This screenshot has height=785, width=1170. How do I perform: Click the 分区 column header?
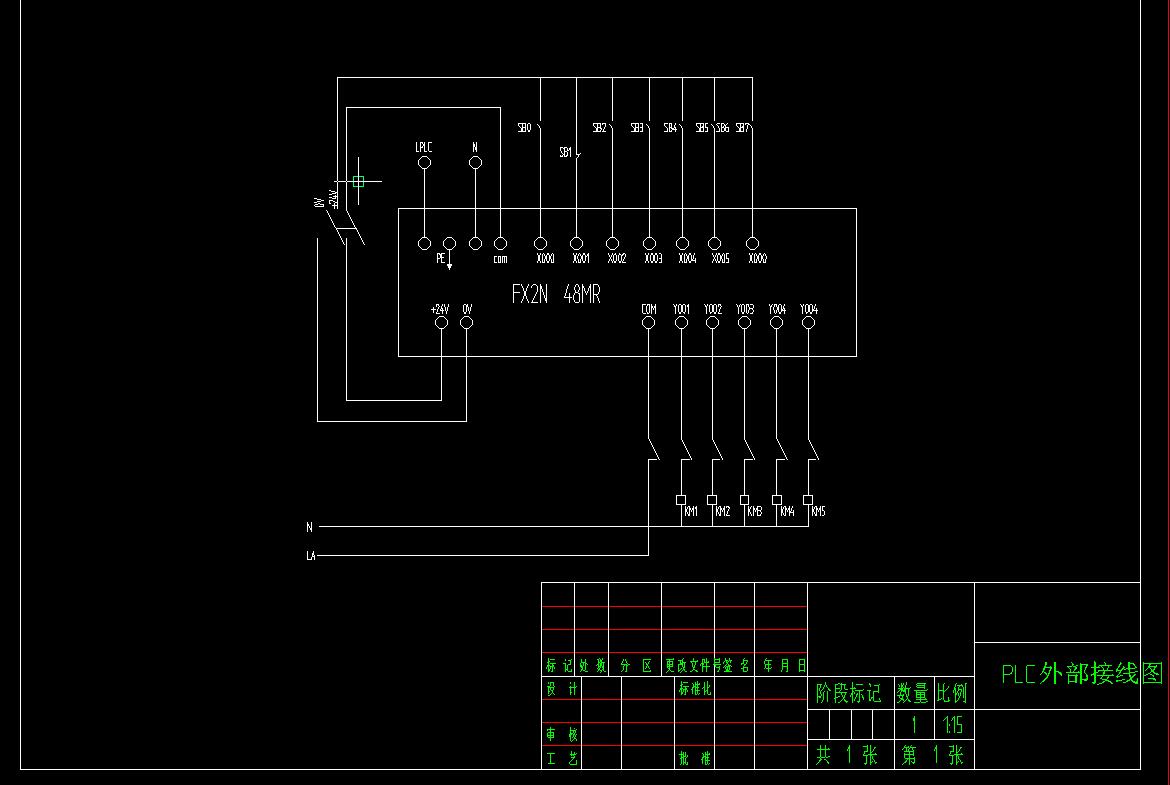click(x=636, y=666)
